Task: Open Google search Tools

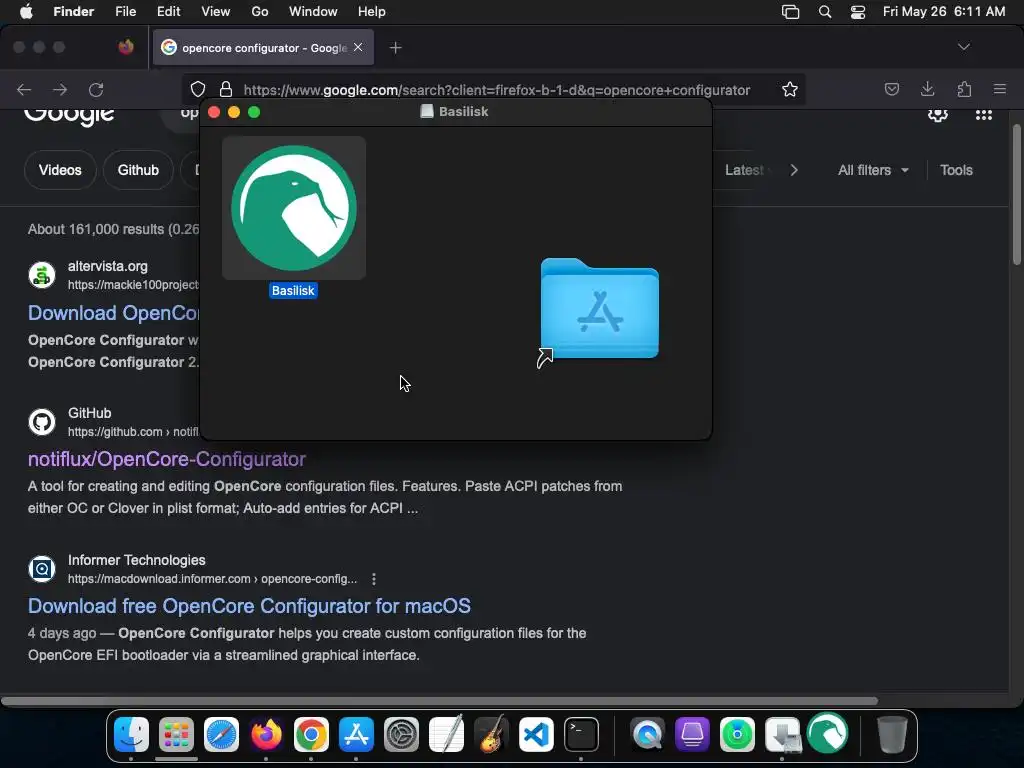Action: tap(956, 170)
